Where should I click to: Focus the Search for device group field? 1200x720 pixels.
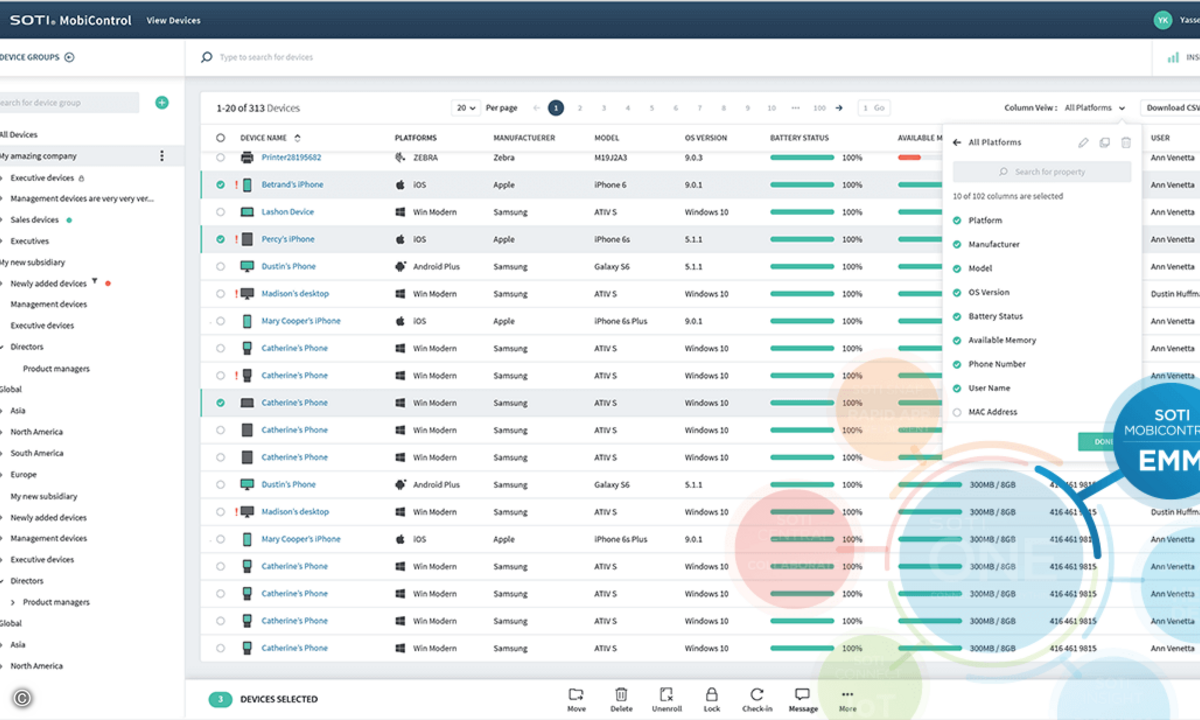[x=69, y=102]
